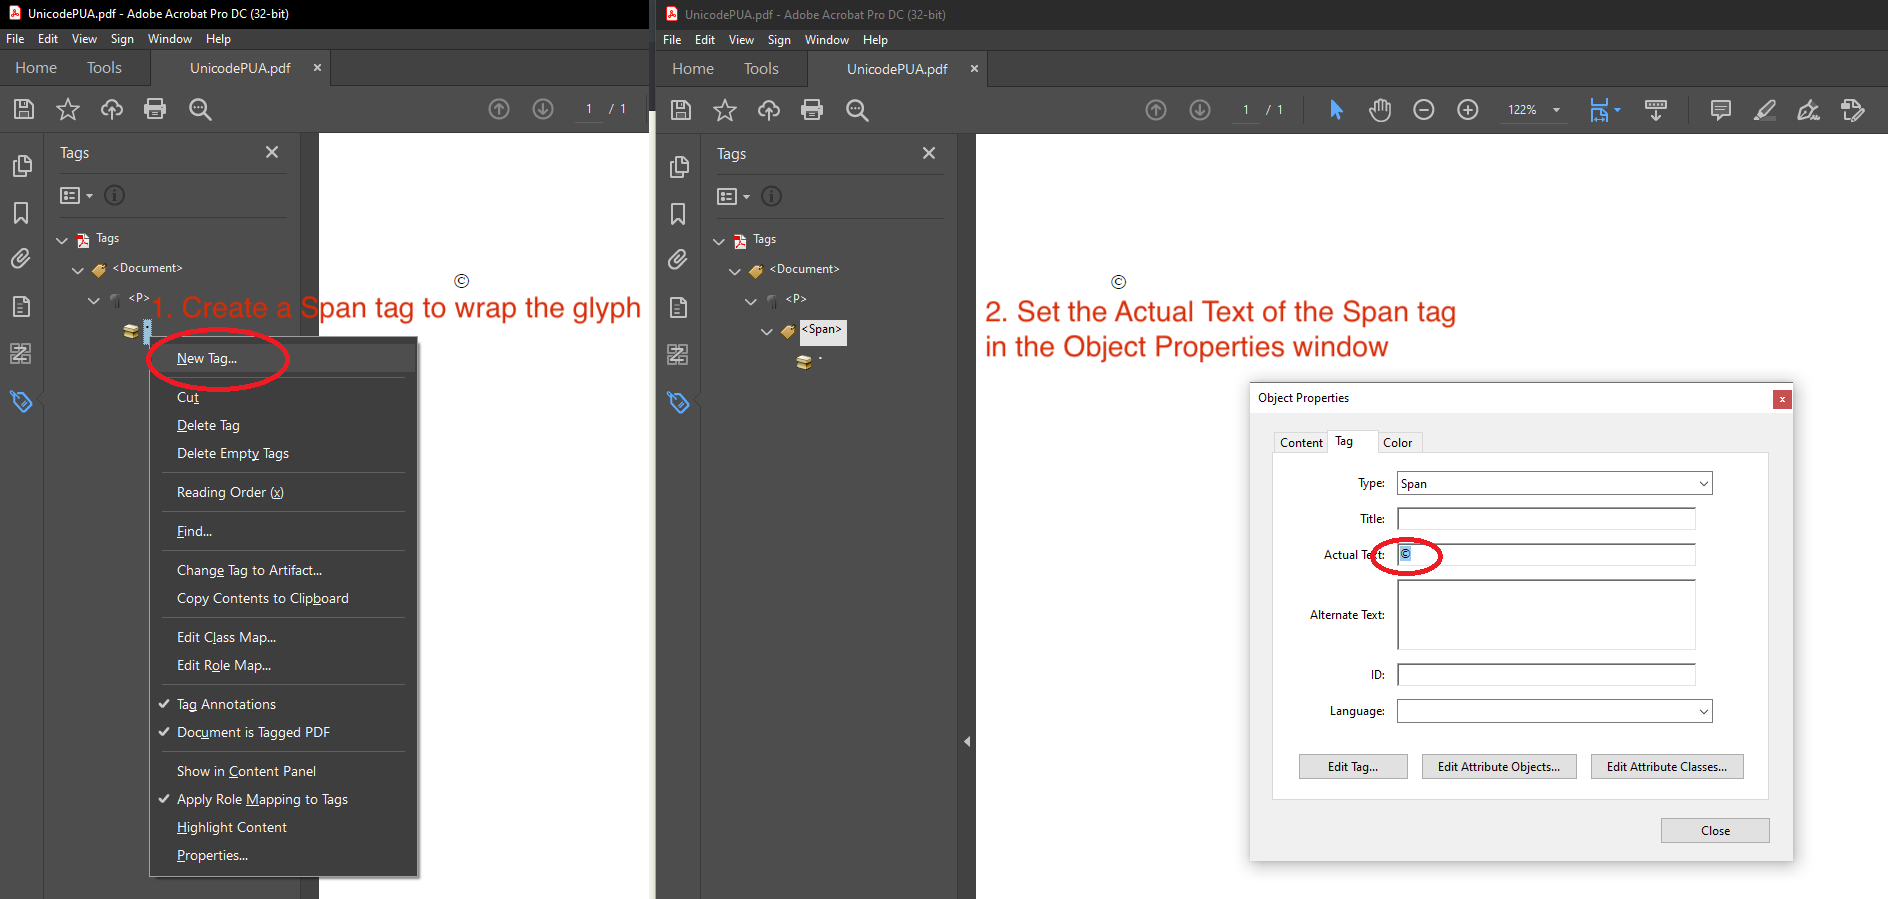This screenshot has width=1888, height=899.
Task: Switch to the Content tab
Action: 1300,443
